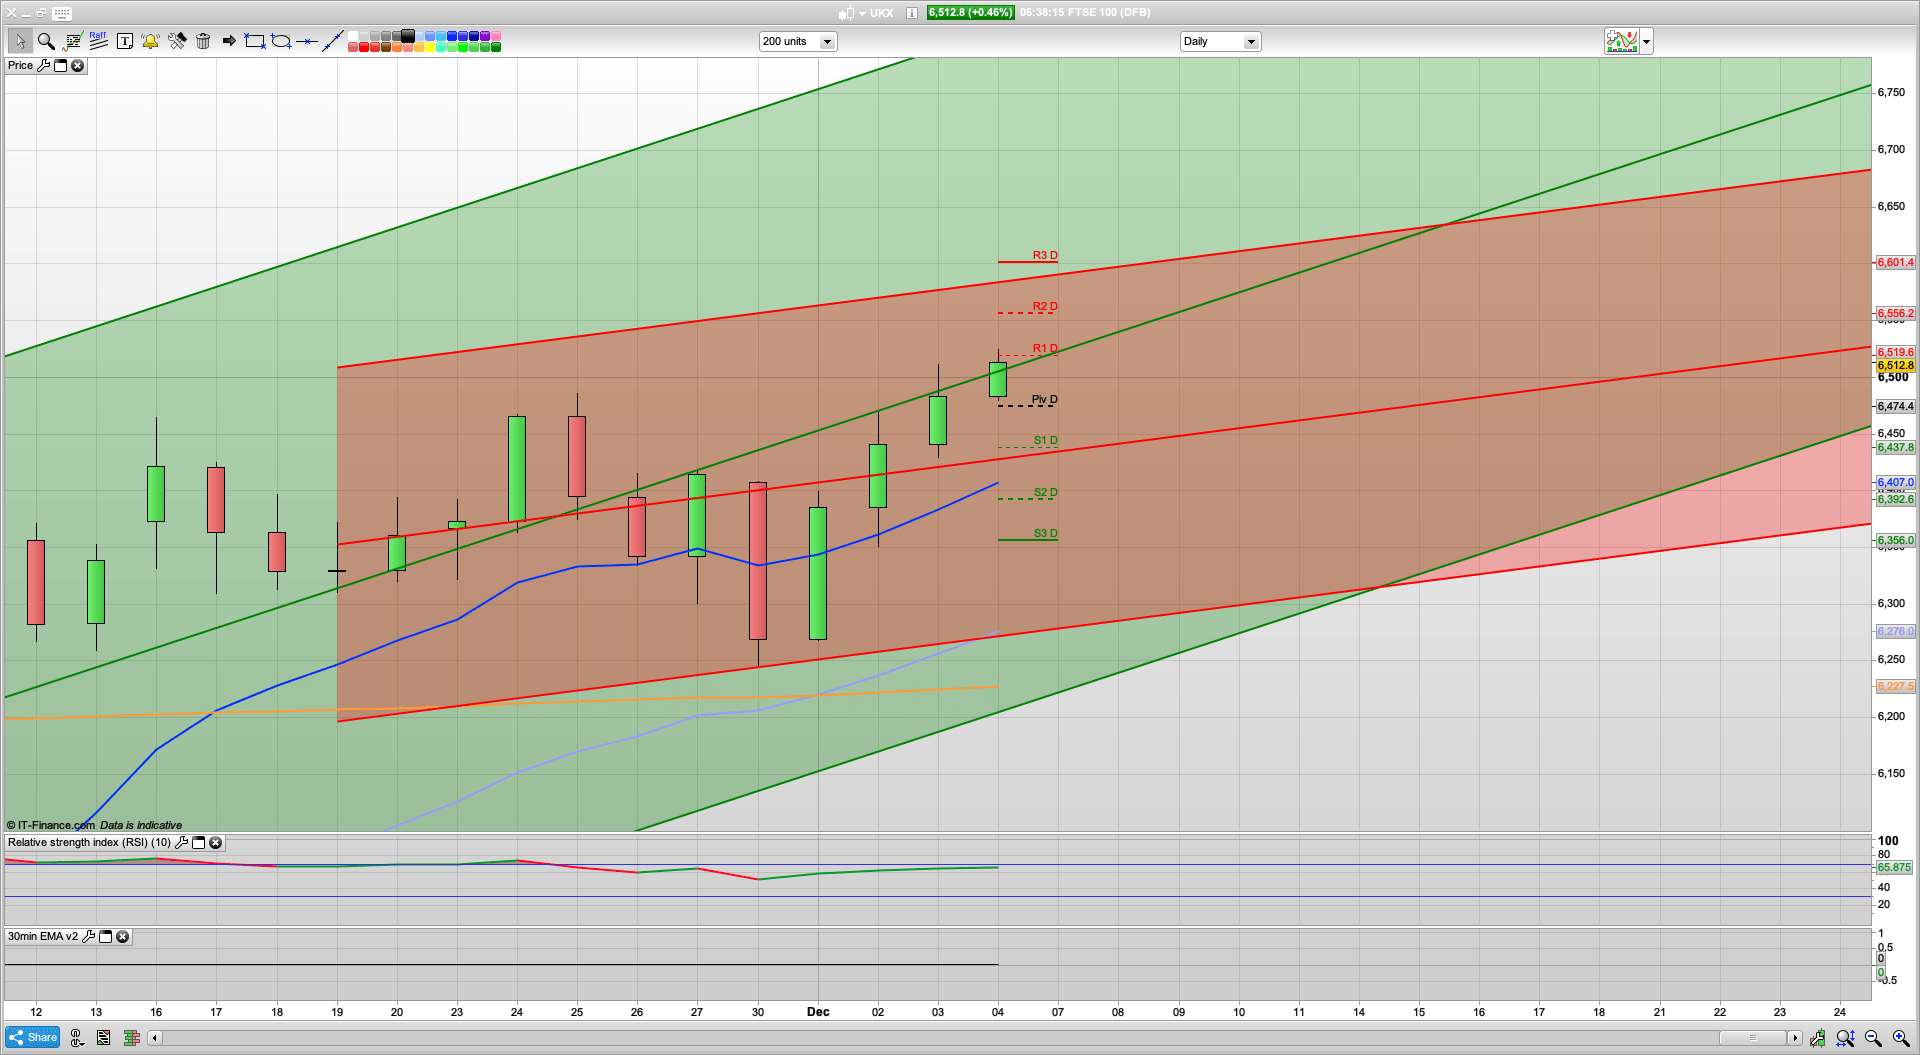This screenshot has width=1920, height=1055.
Task: Open the Raff channel drawing tool
Action: [97, 41]
